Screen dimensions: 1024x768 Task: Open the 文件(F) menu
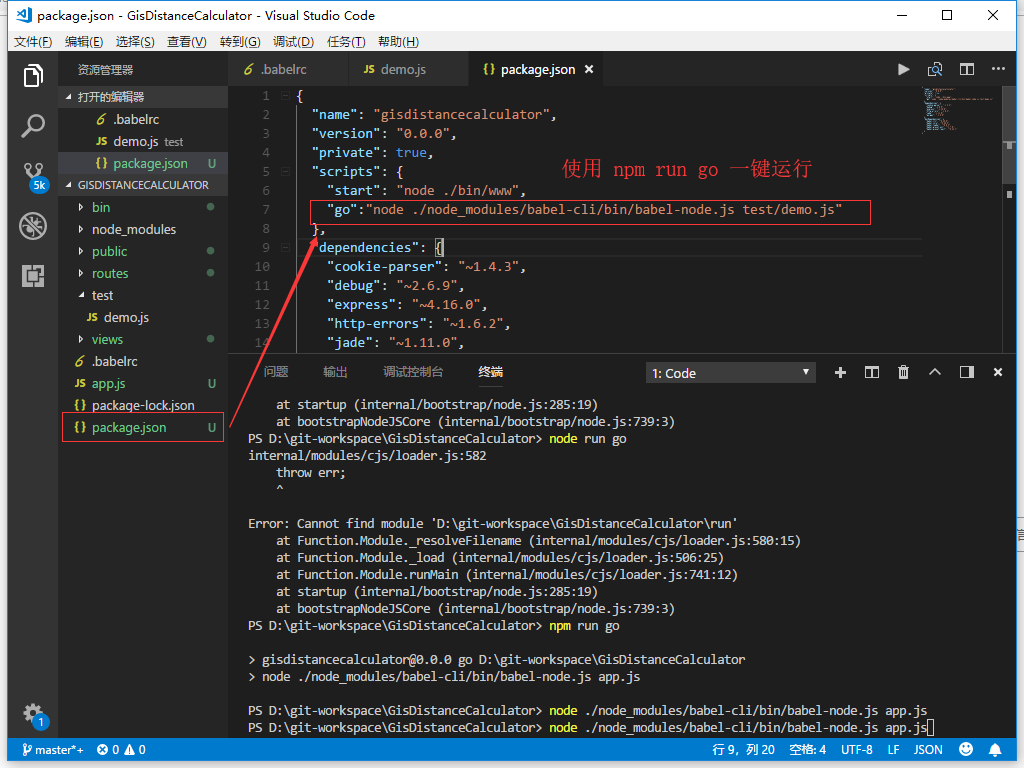click(x=33, y=42)
